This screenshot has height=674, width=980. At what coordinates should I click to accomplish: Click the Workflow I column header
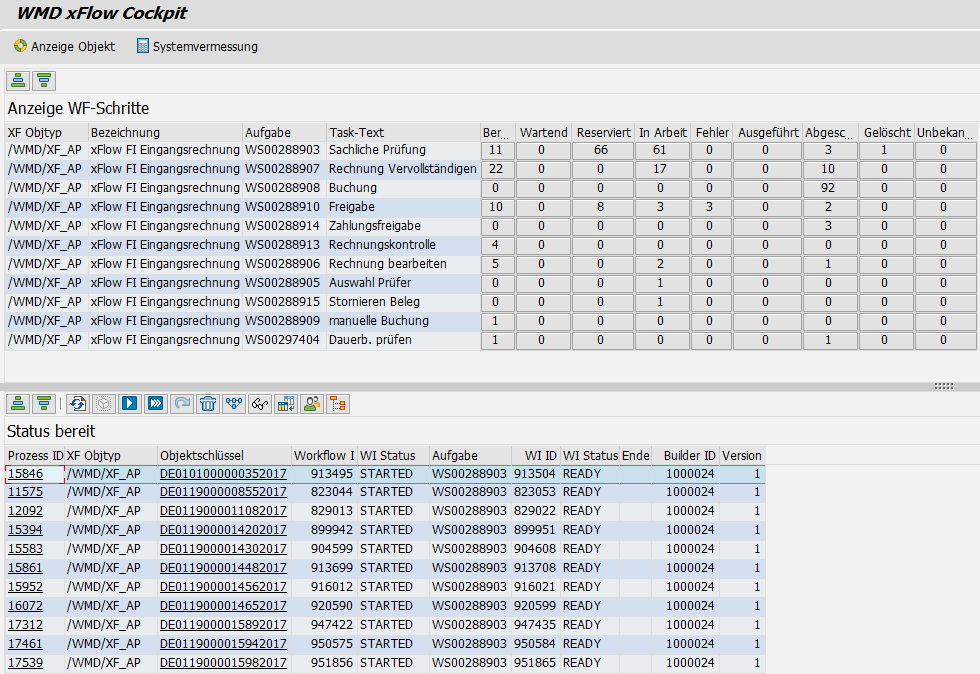(x=323, y=455)
